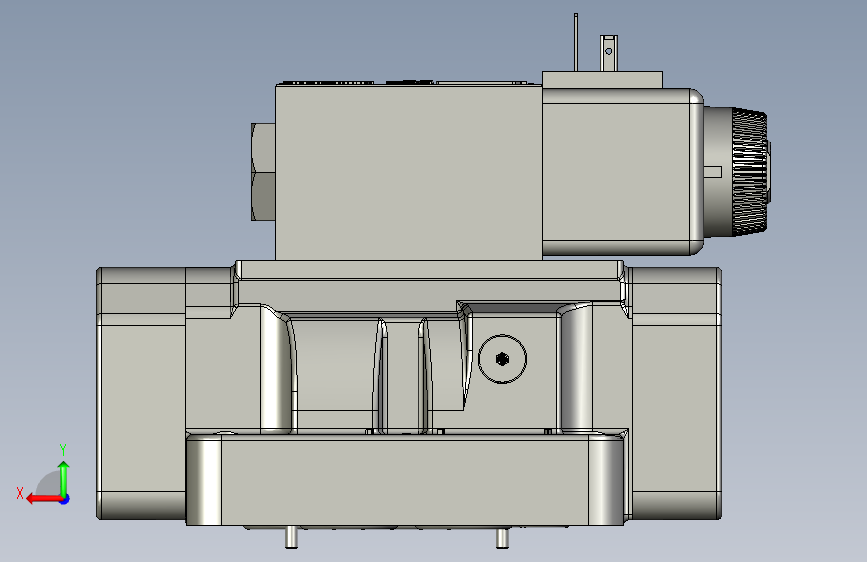Select the hex socket screw circle
867x562 pixels.
point(502,359)
